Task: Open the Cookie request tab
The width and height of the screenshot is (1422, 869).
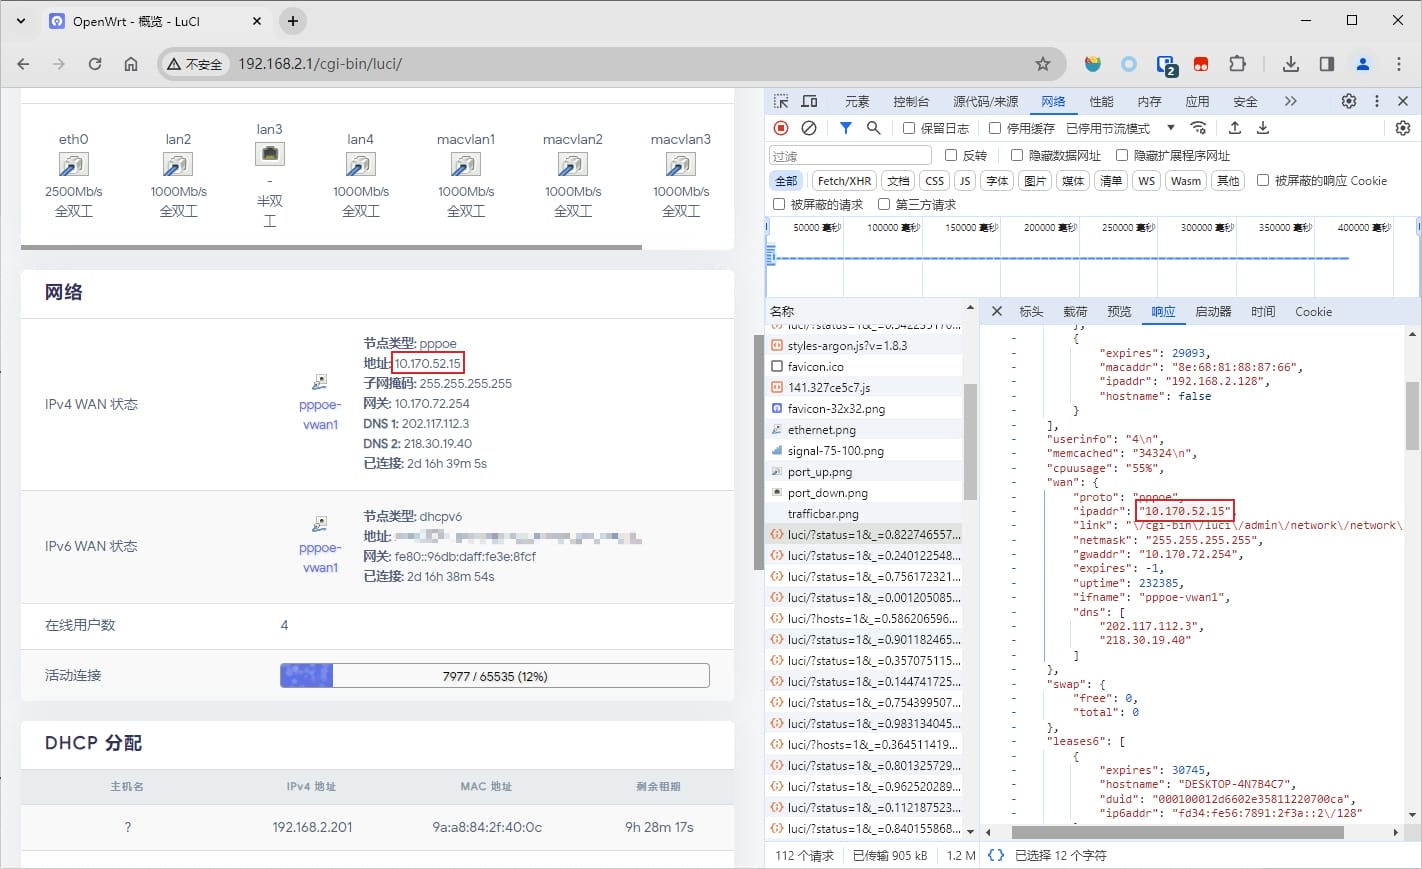Action: click(x=1313, y=311)
